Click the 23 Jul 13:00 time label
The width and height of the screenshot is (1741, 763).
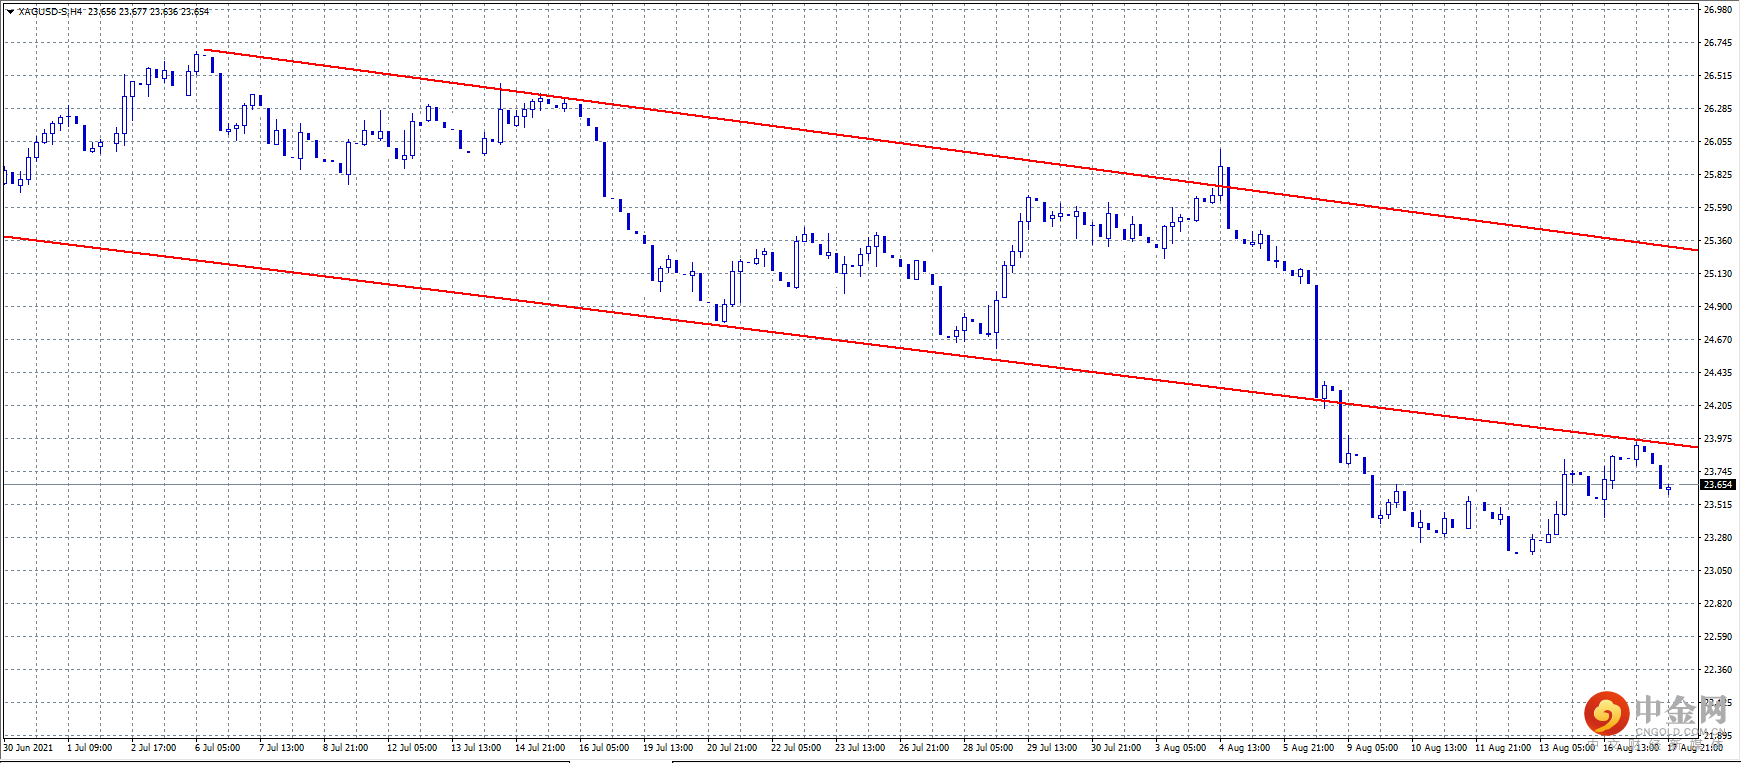click(x=860, y=748)
